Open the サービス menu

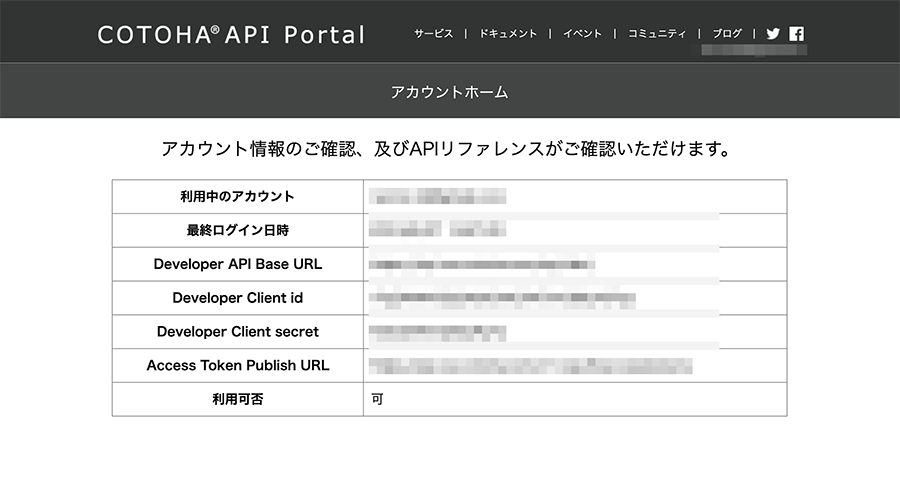(x=434, y=34)
